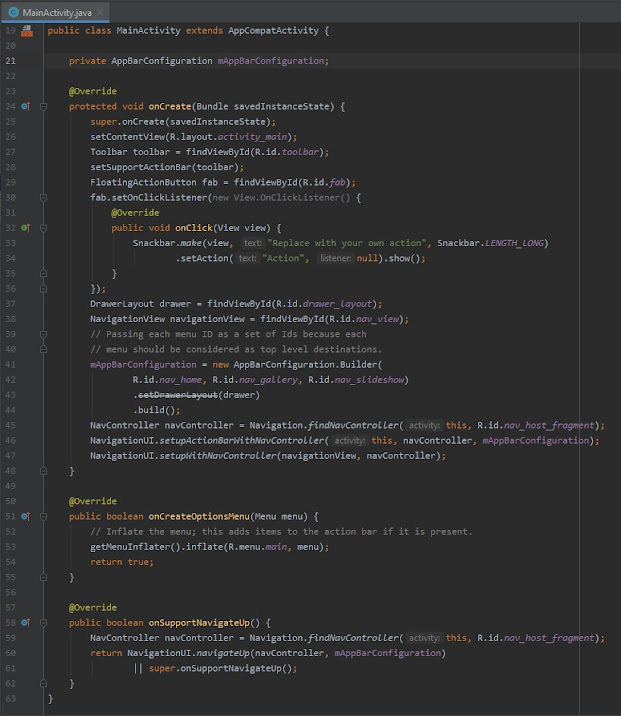This screenshot has height=716, width=621.
Task: Click the closing fold marker on line 48
Action: pyautogui.click(x=41, y=470)
